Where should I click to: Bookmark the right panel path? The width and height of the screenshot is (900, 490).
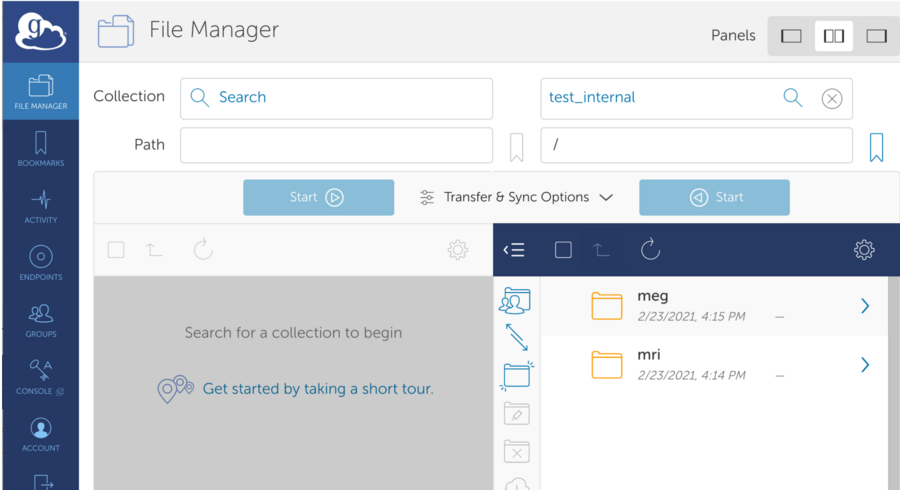point(876,146)
